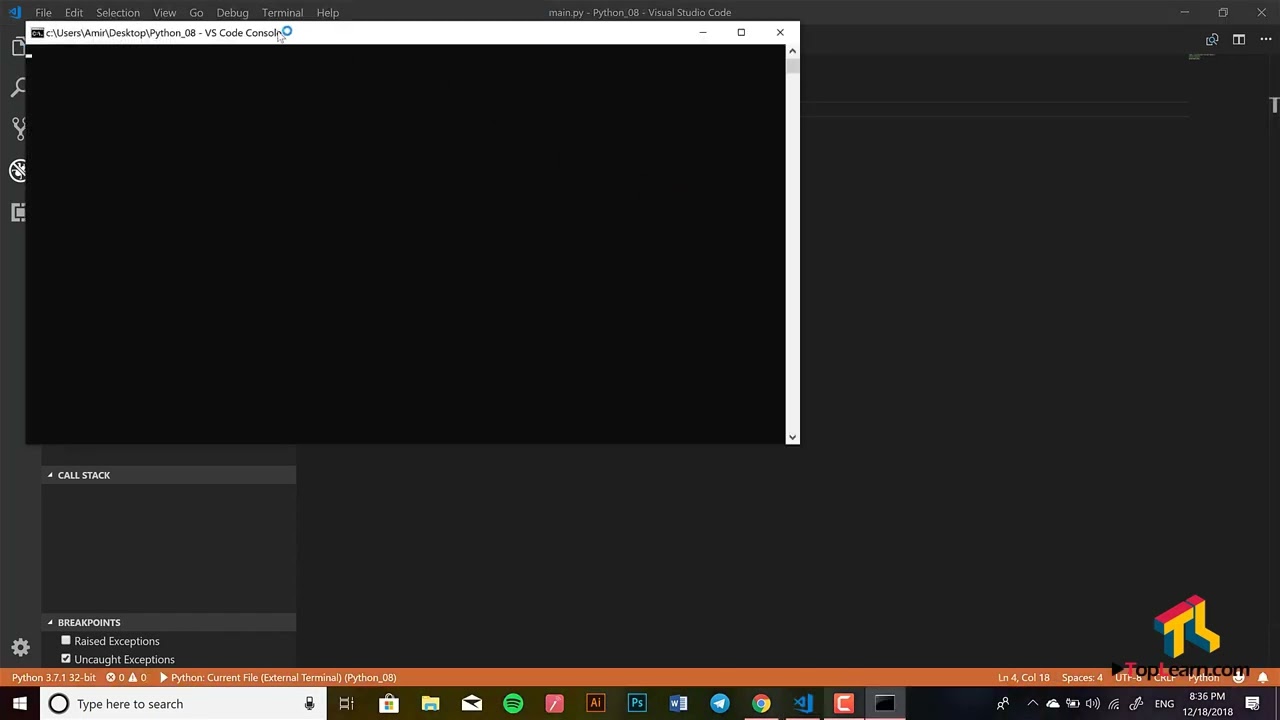The width and height of the screenshot is (1280, 720).
Task: Open the Edit menu
Action: (x=74, y=12)
